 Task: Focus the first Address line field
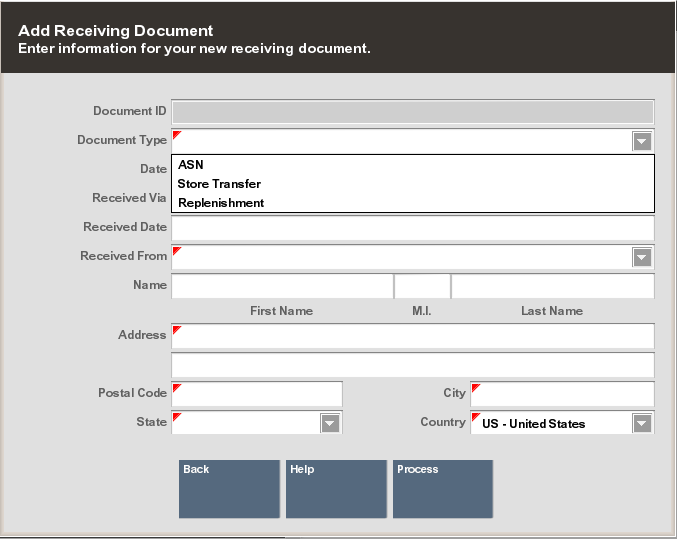tap(413, 336)
